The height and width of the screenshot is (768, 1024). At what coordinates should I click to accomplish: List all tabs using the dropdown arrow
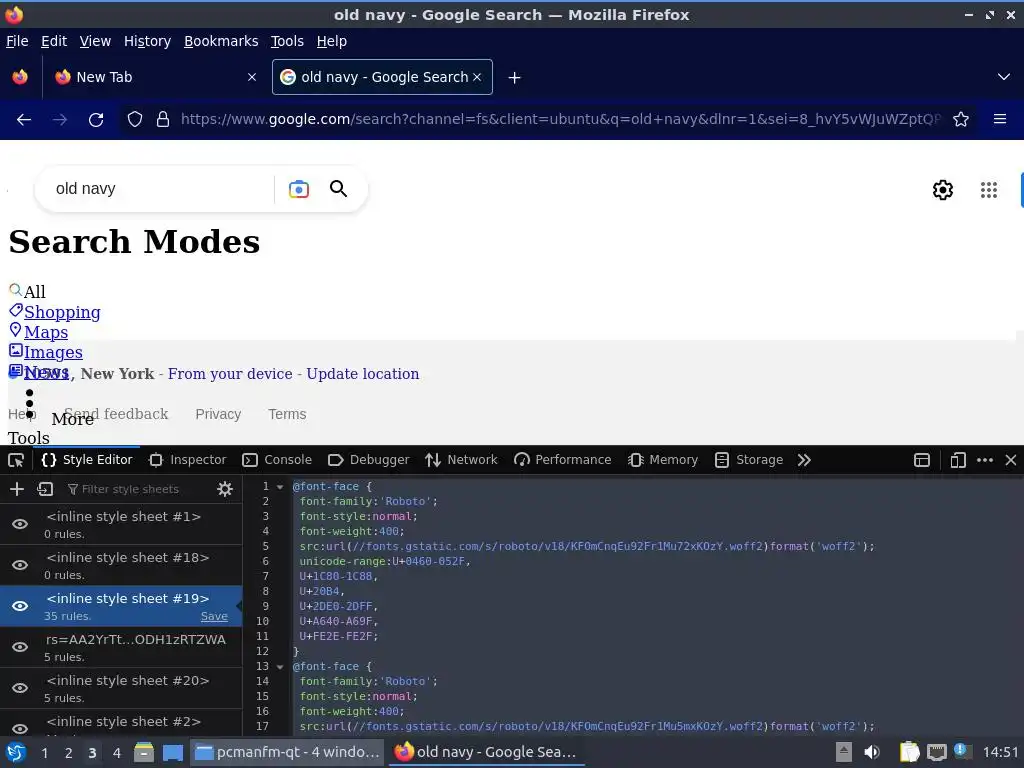pos(1004,77)
